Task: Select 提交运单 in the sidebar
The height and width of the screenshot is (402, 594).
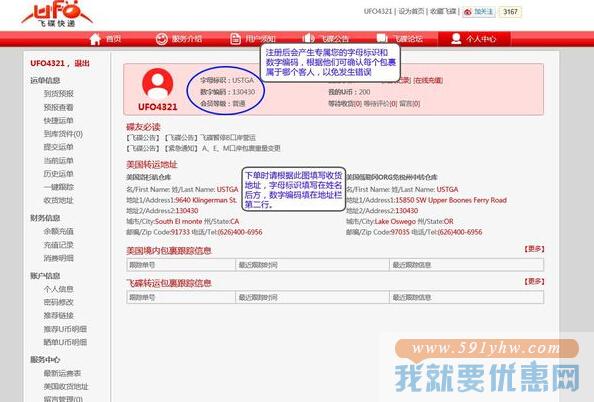Action: coord(58,147)
